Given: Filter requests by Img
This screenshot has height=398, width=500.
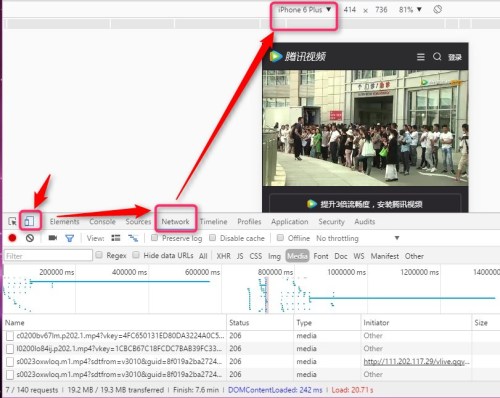Looking at the screenshot, I should 274,256.
